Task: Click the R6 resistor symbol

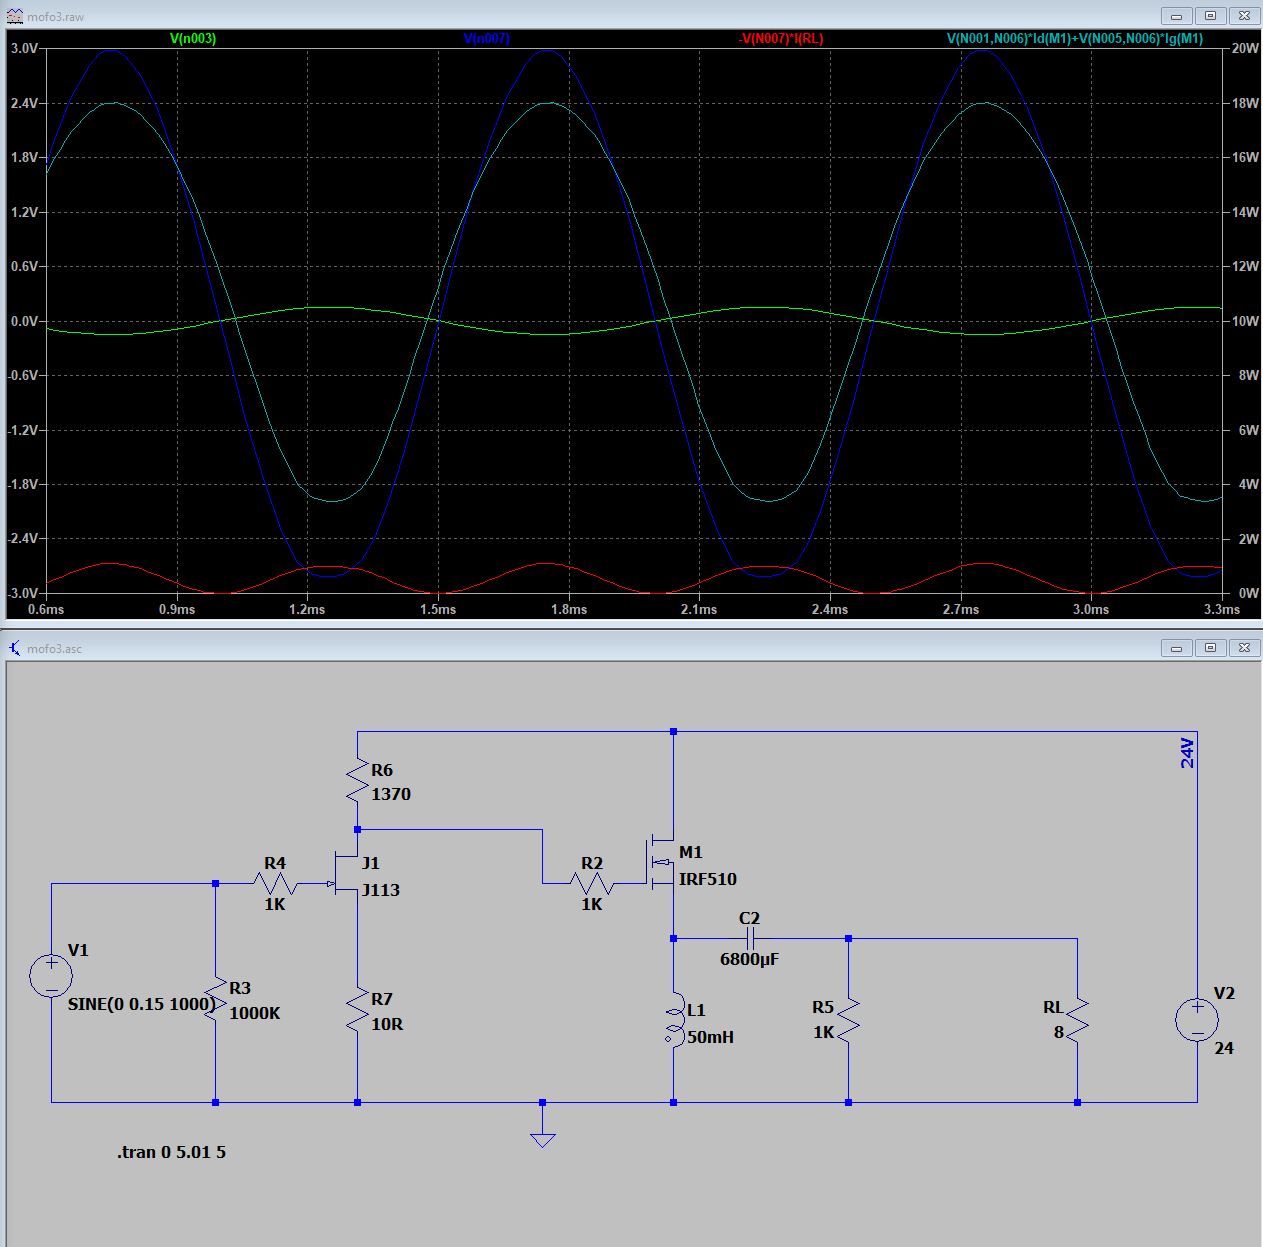Action: click(358, 781)
